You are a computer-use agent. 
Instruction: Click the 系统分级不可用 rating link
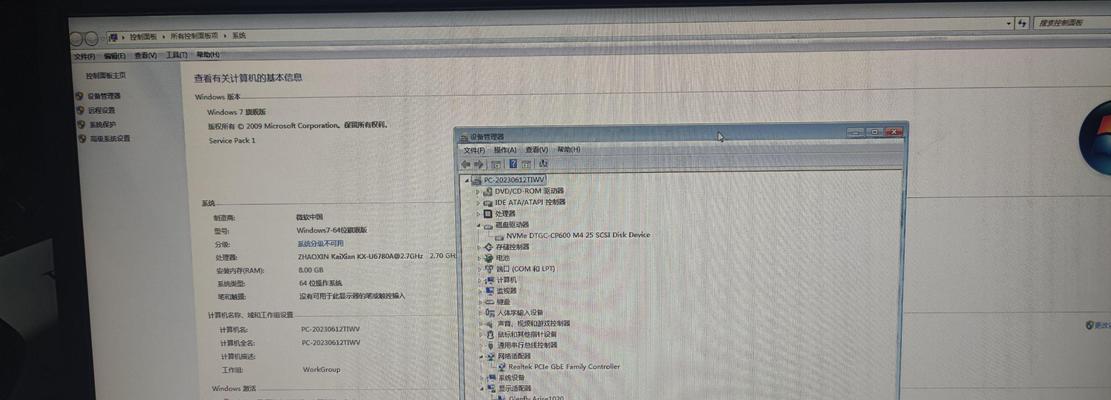320,244
